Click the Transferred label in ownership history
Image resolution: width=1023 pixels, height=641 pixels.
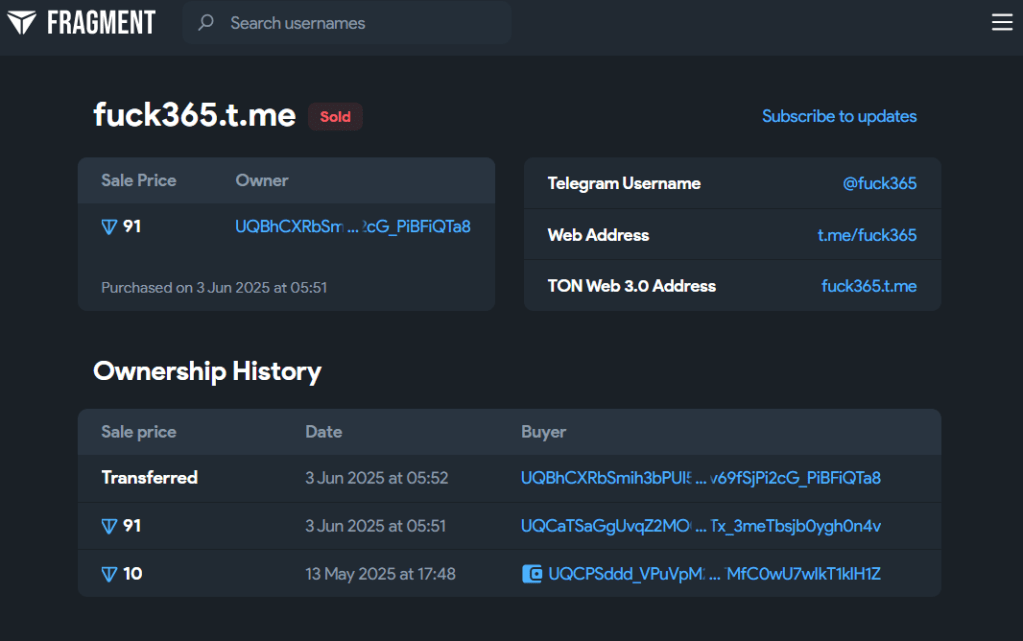149,478
